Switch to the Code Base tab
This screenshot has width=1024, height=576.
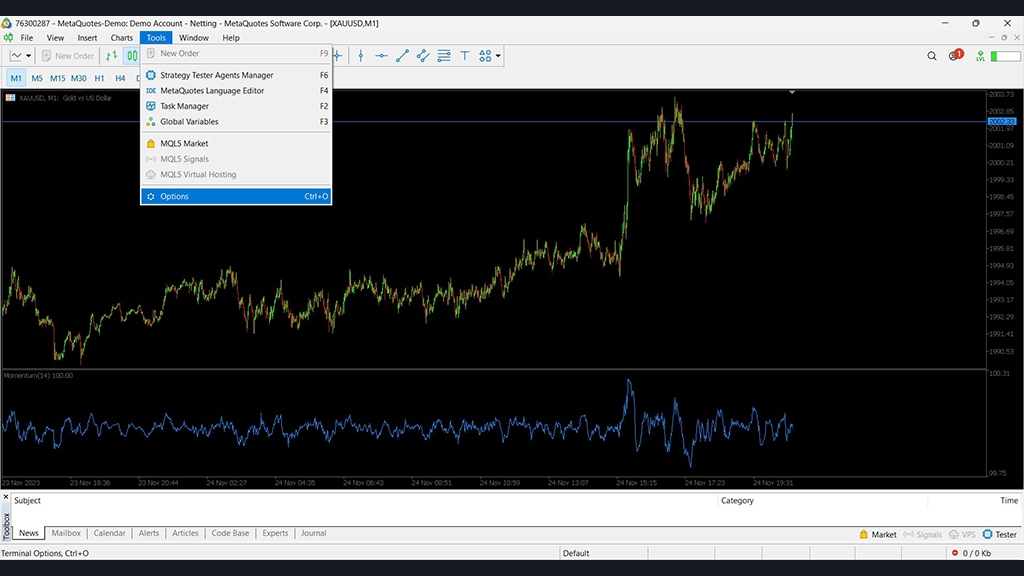tap(231, 533)
